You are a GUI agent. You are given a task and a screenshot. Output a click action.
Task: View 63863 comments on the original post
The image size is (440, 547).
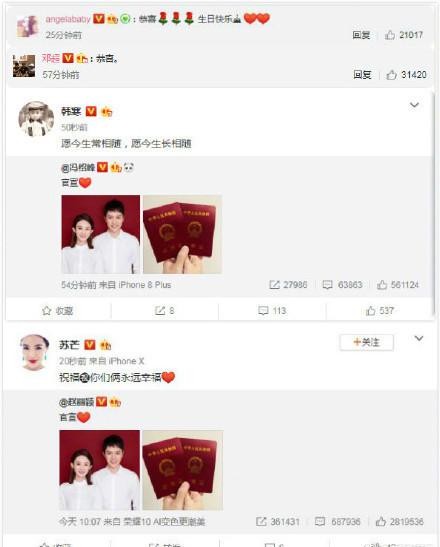click(x=342, y=285)
